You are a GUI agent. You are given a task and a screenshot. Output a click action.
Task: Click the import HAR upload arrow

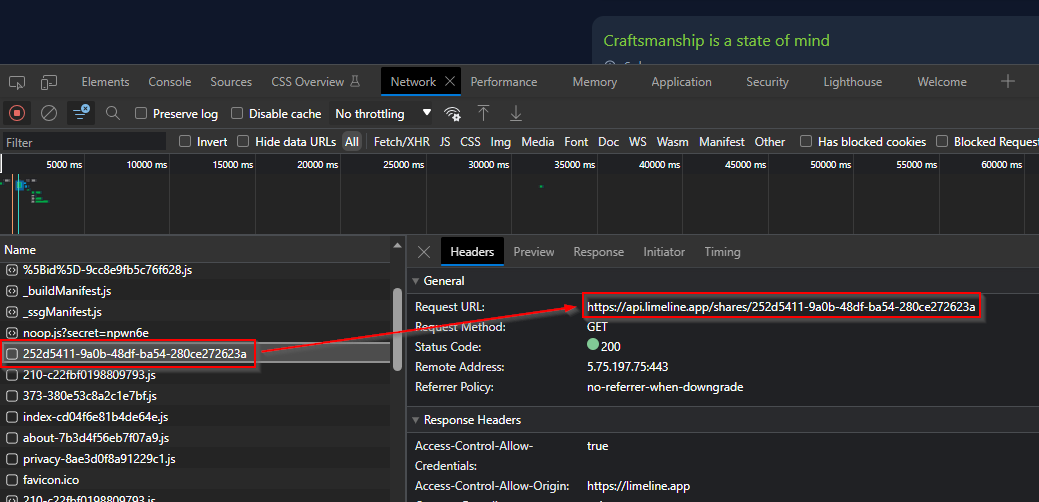click(x=484, y=113)
